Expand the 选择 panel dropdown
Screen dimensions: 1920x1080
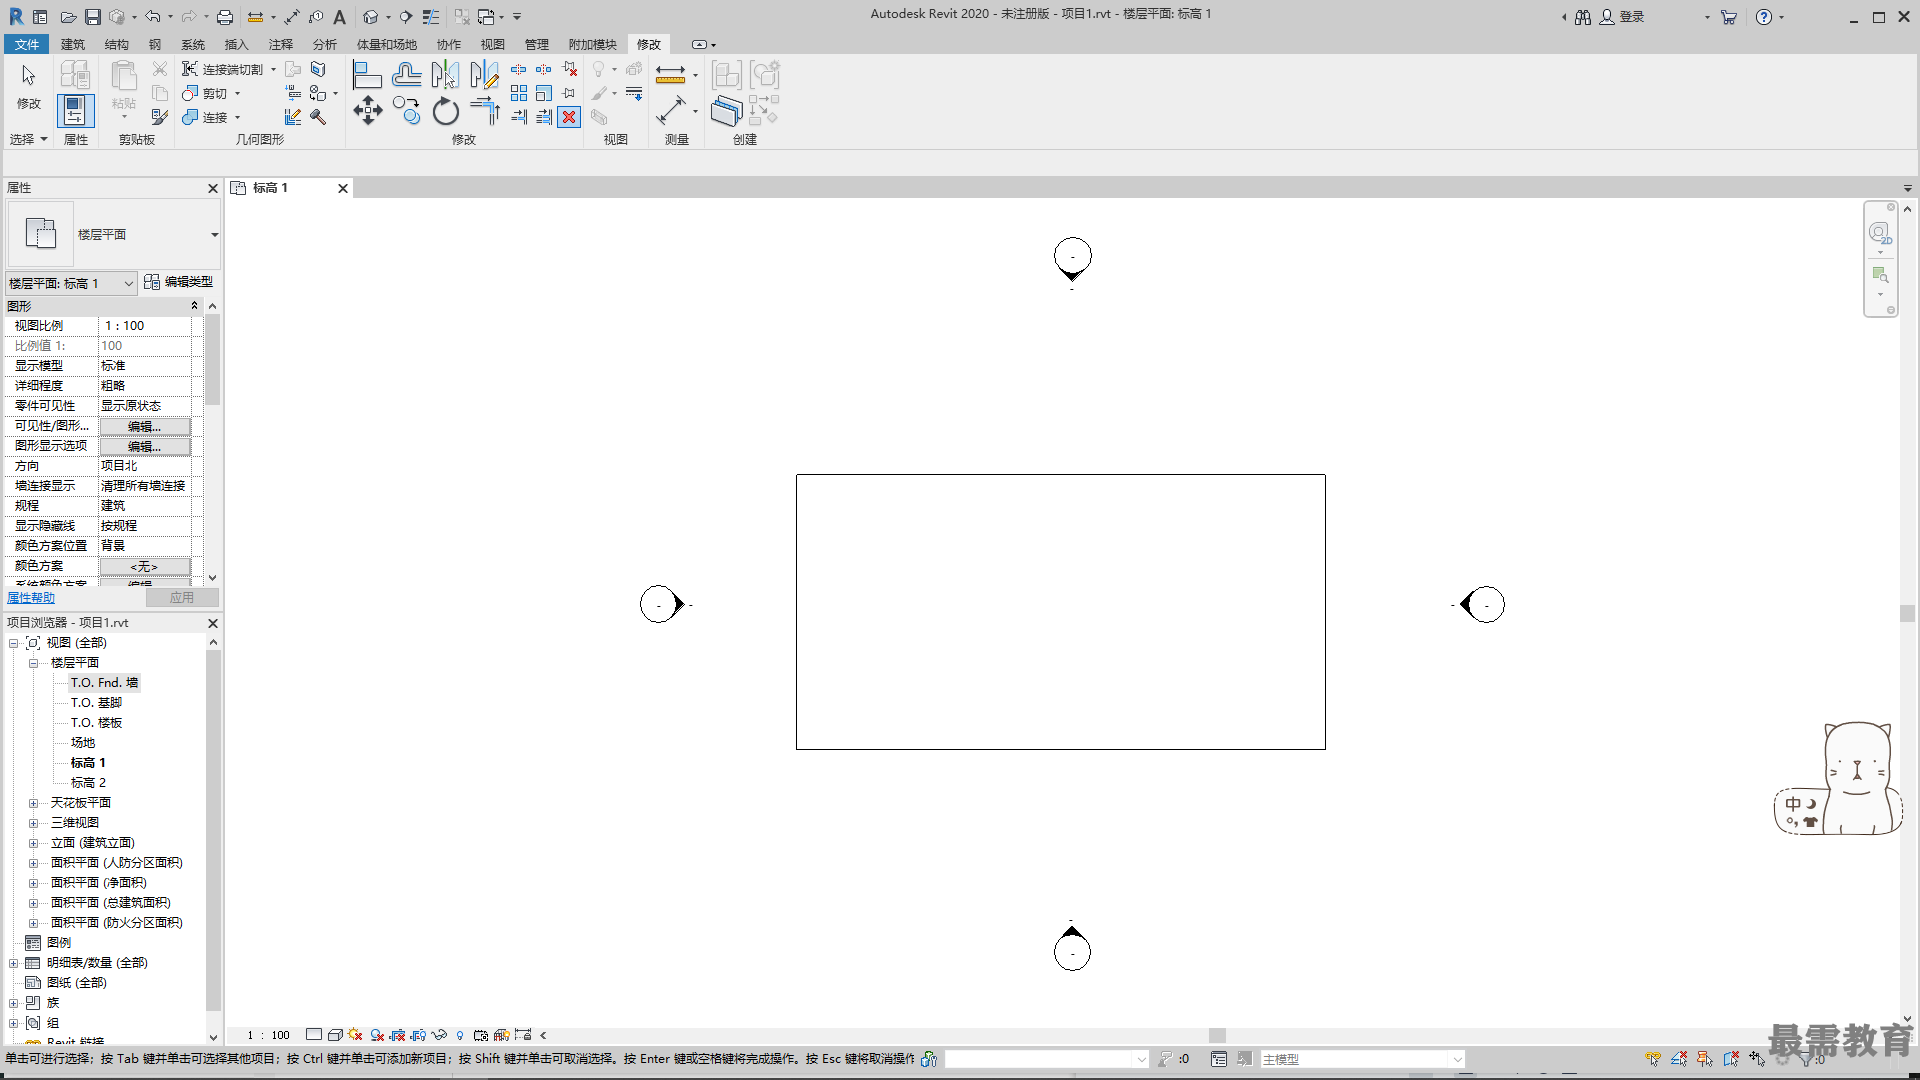point(29,139)
